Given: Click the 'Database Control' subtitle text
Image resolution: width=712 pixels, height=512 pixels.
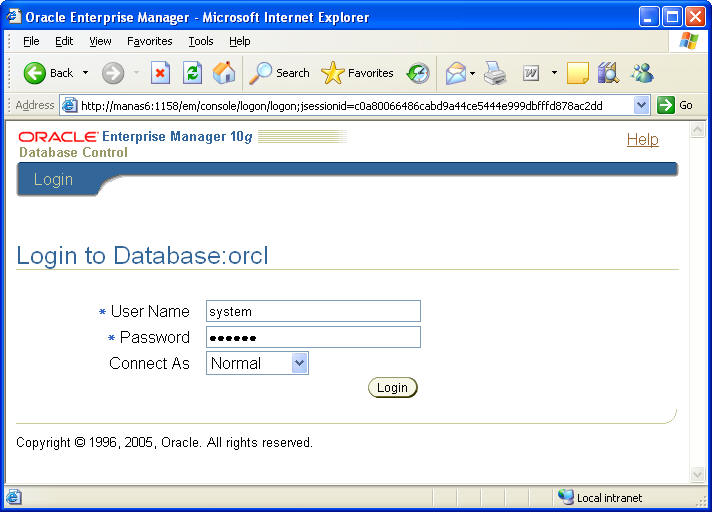Looking at the screenshot, I should click(x=73, y=152).
